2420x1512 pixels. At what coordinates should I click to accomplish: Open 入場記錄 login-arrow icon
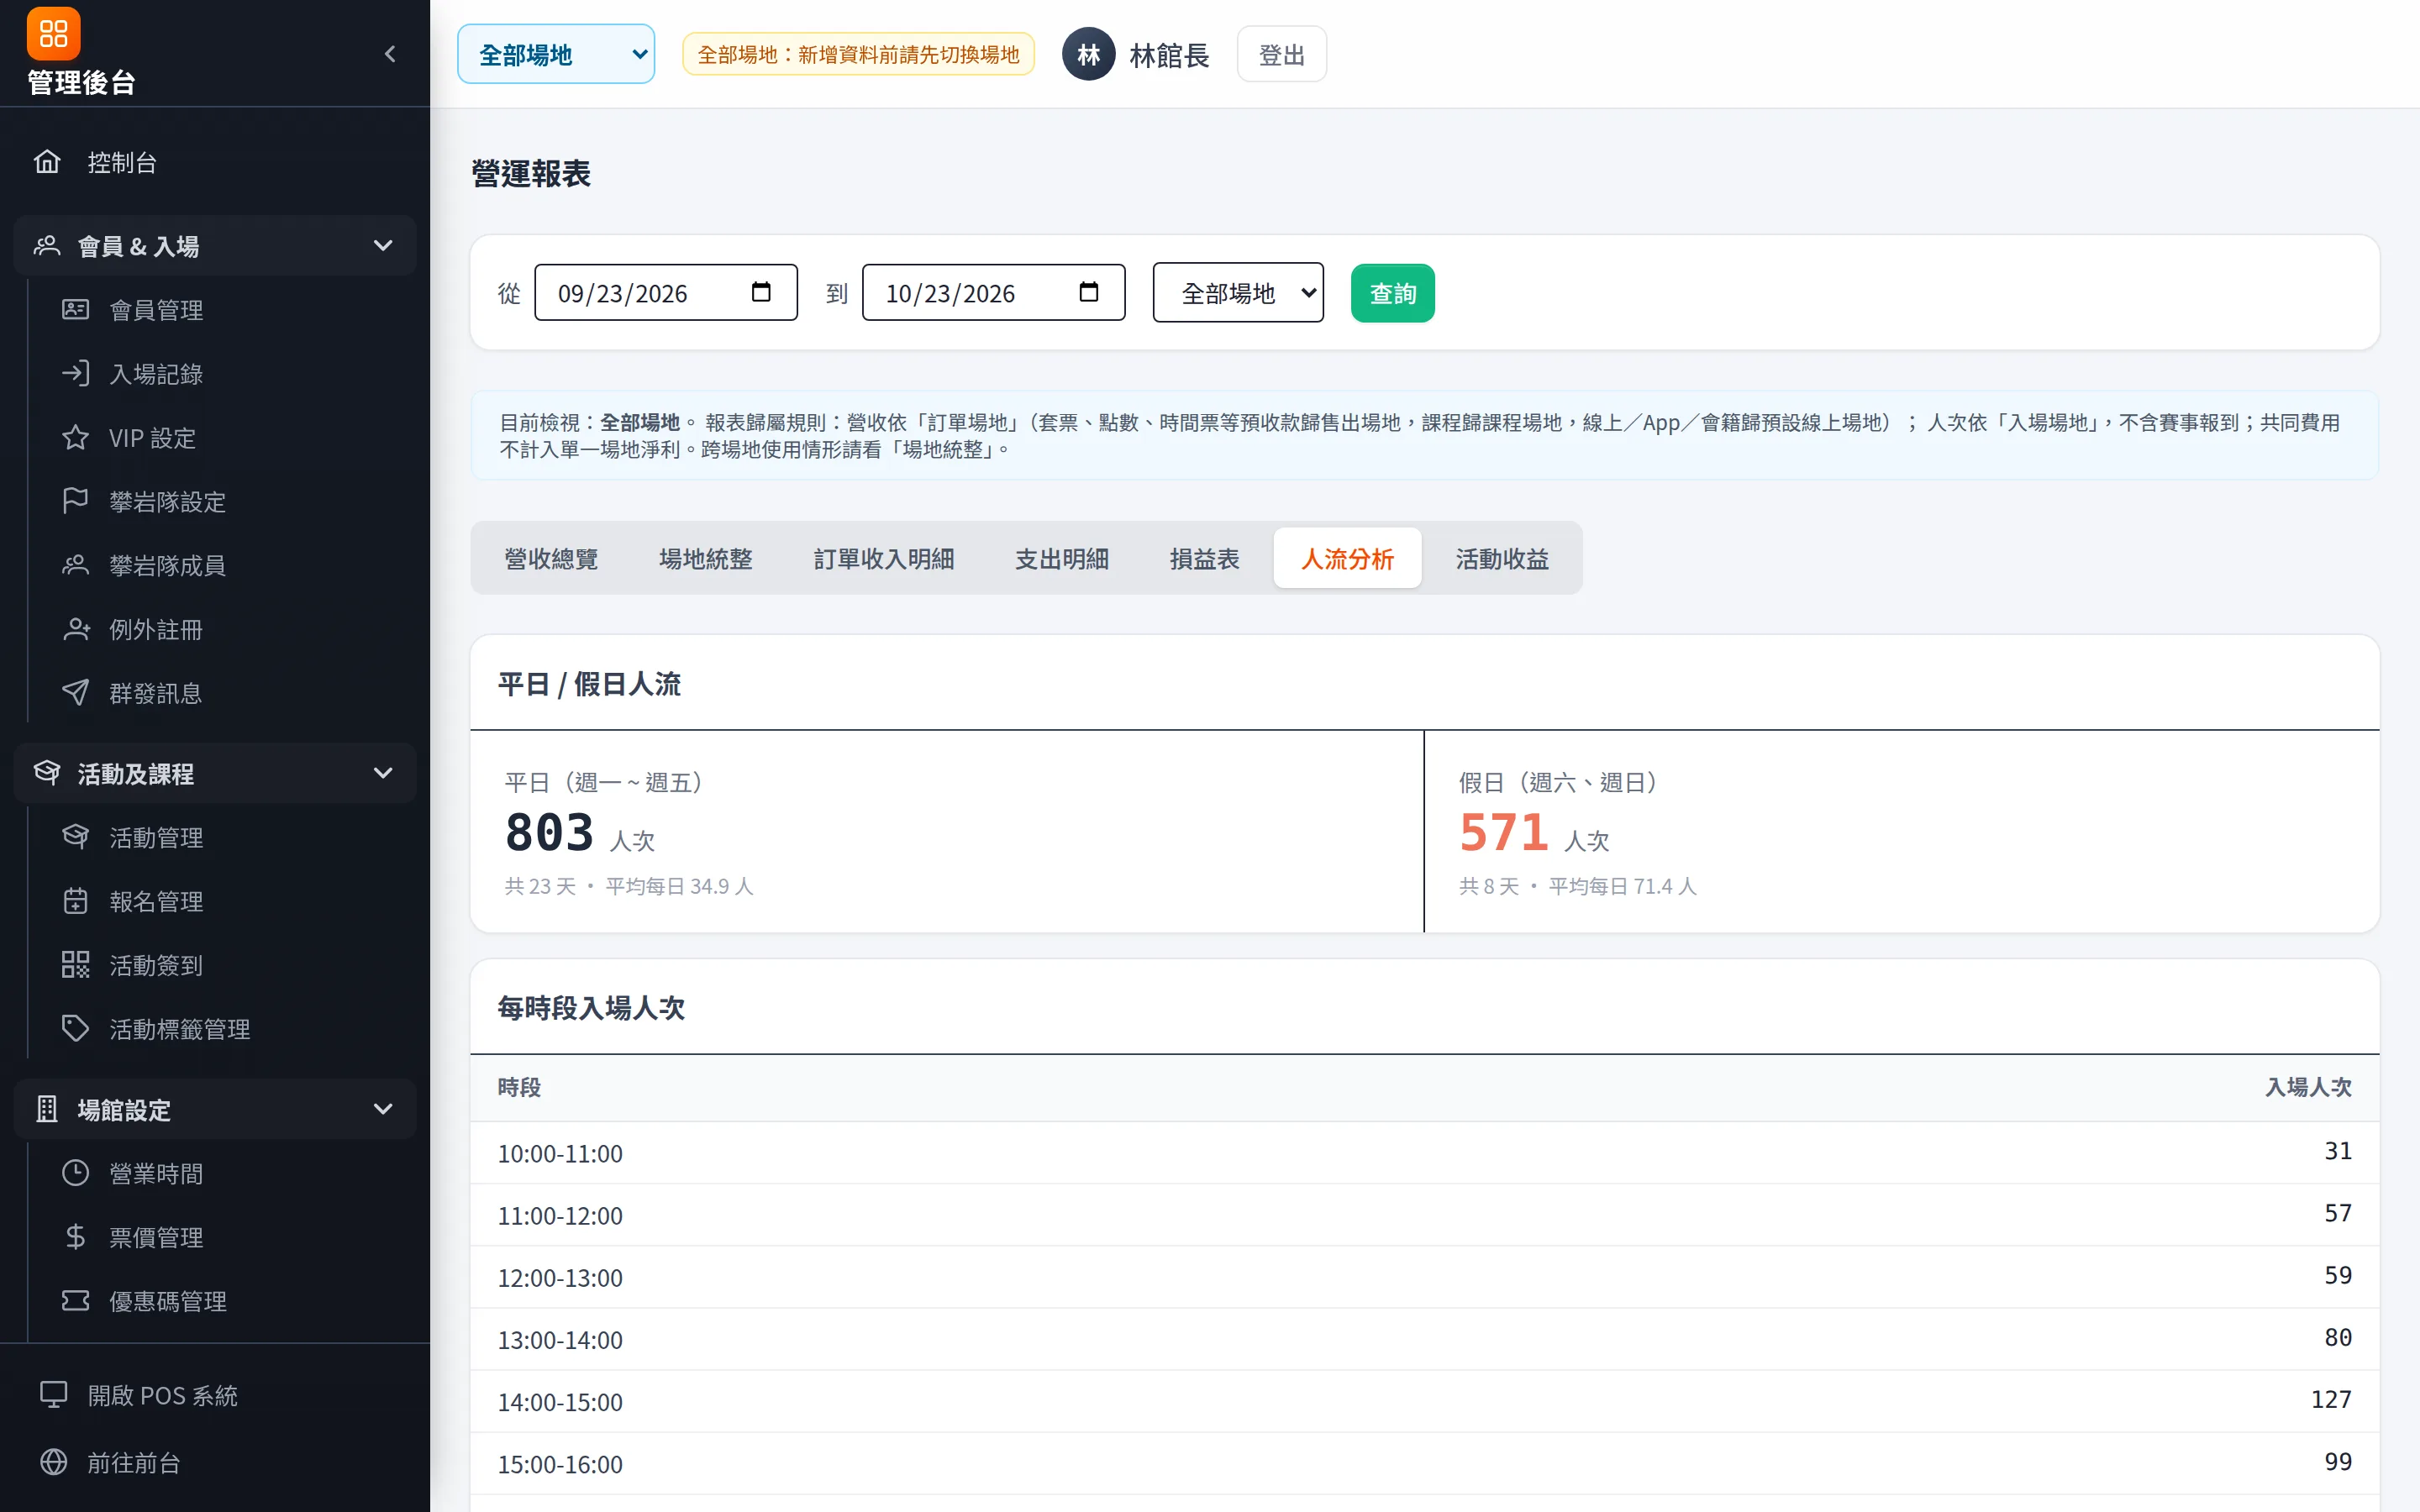click(76, 374)
